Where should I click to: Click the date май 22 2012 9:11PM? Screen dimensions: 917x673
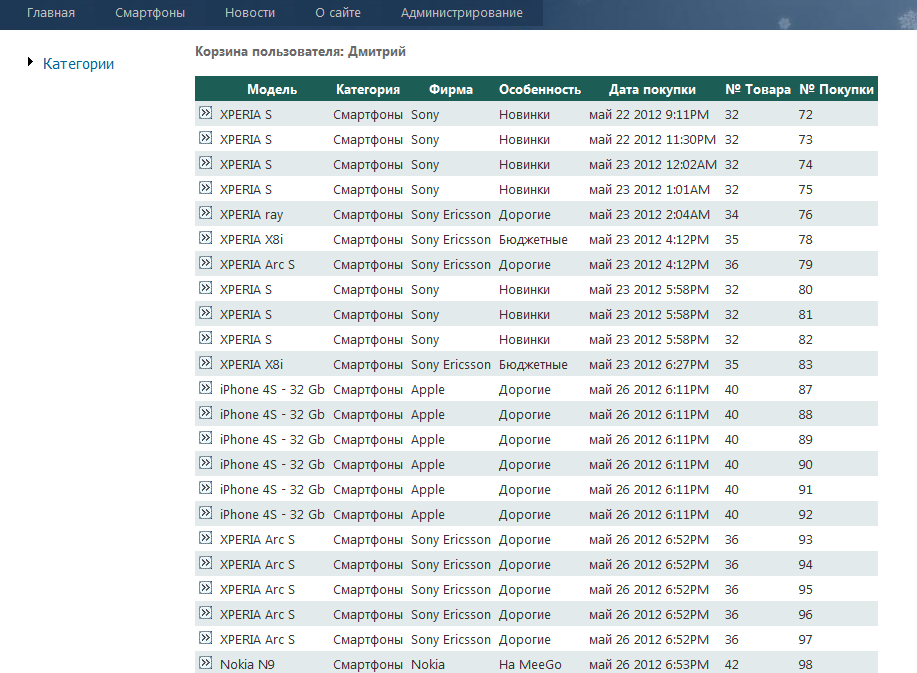[649, 115]
